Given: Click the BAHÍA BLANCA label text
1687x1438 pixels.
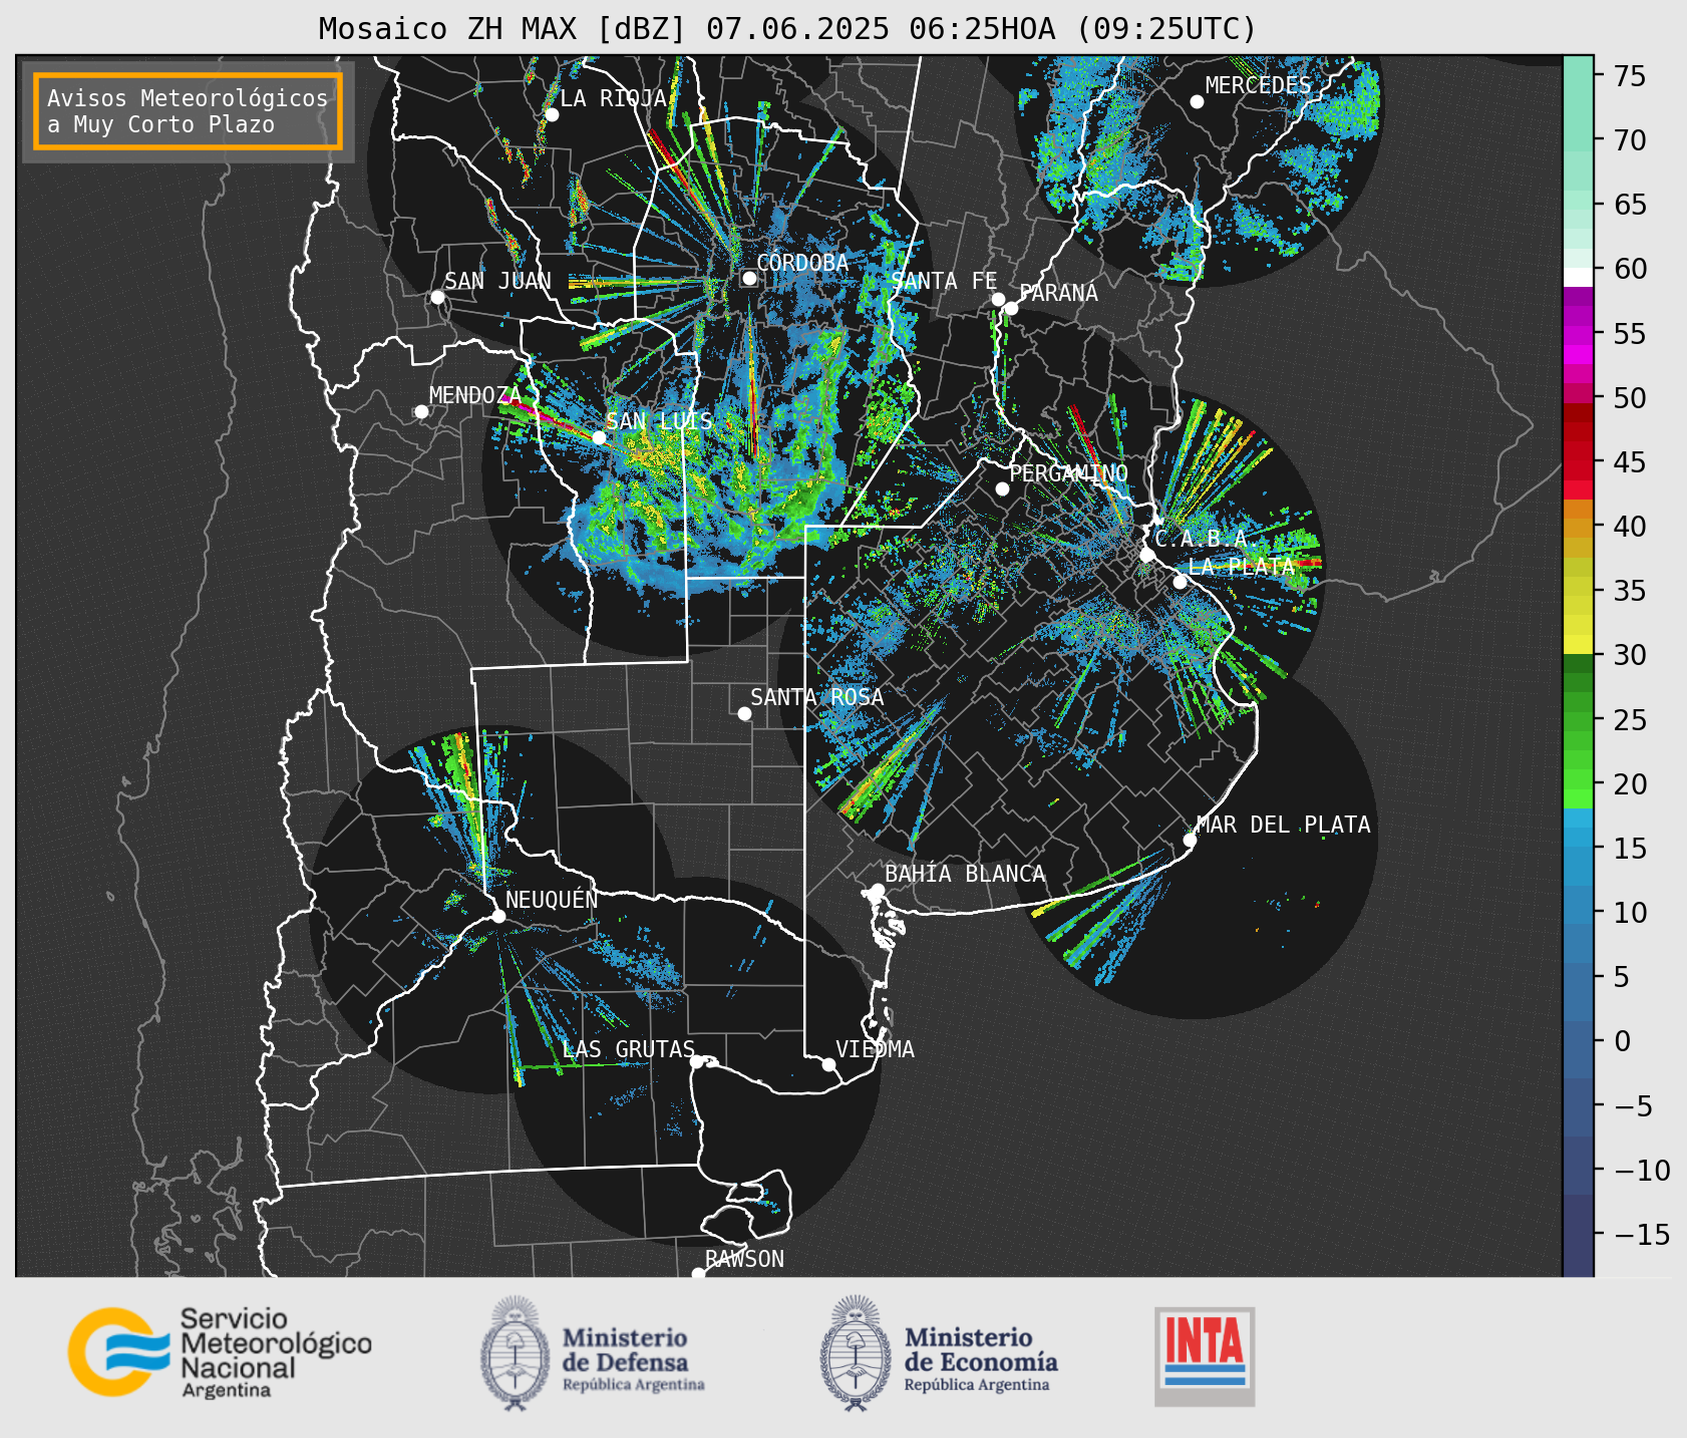Looking at the screenshot, I should click(965, 874).
